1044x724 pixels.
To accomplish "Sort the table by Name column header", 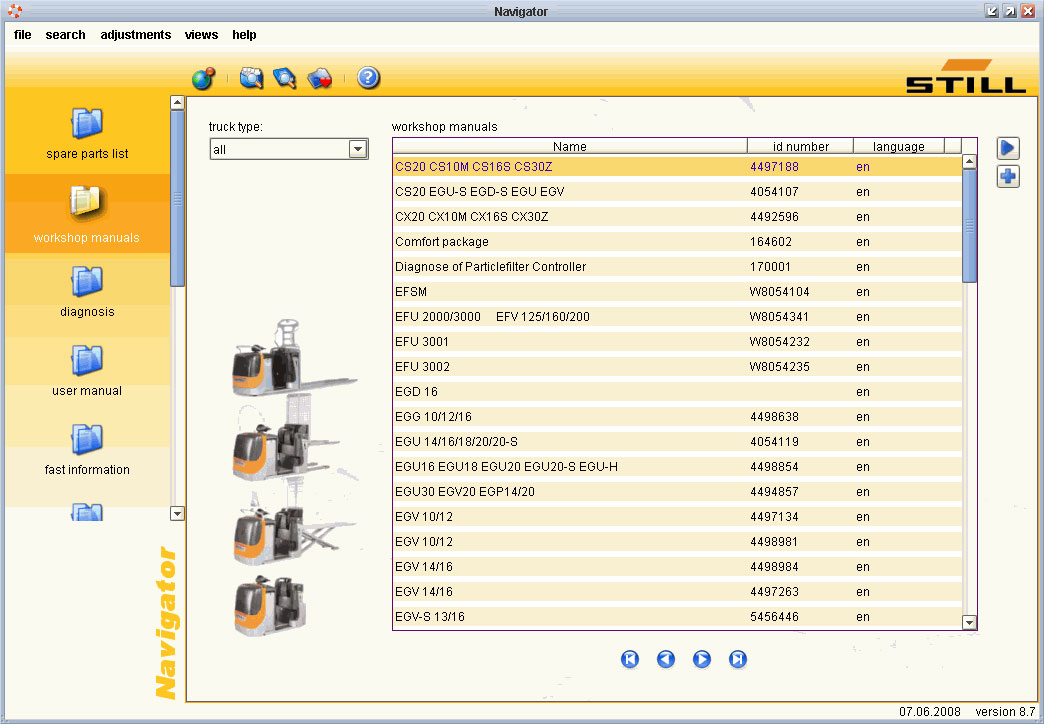I will pyautogui.click(x=570, y=147).
